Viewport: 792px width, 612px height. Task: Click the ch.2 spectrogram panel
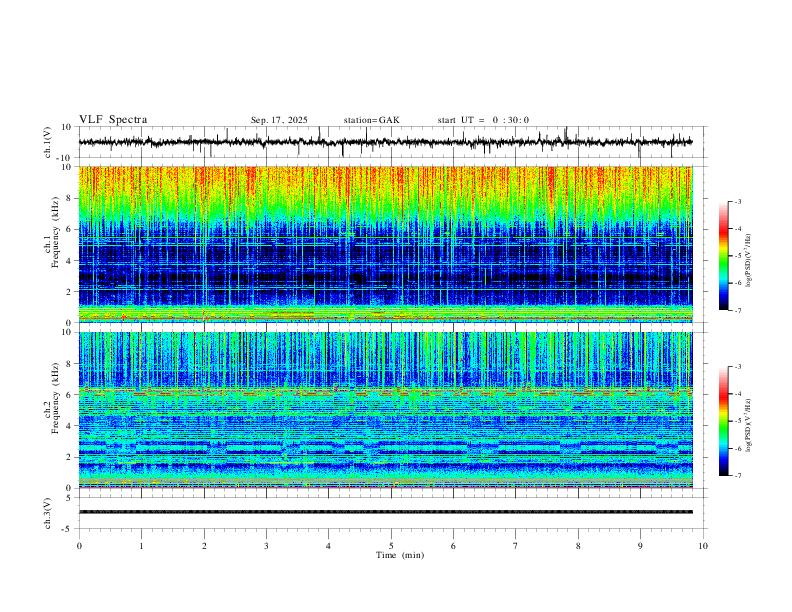pos(385,410)
